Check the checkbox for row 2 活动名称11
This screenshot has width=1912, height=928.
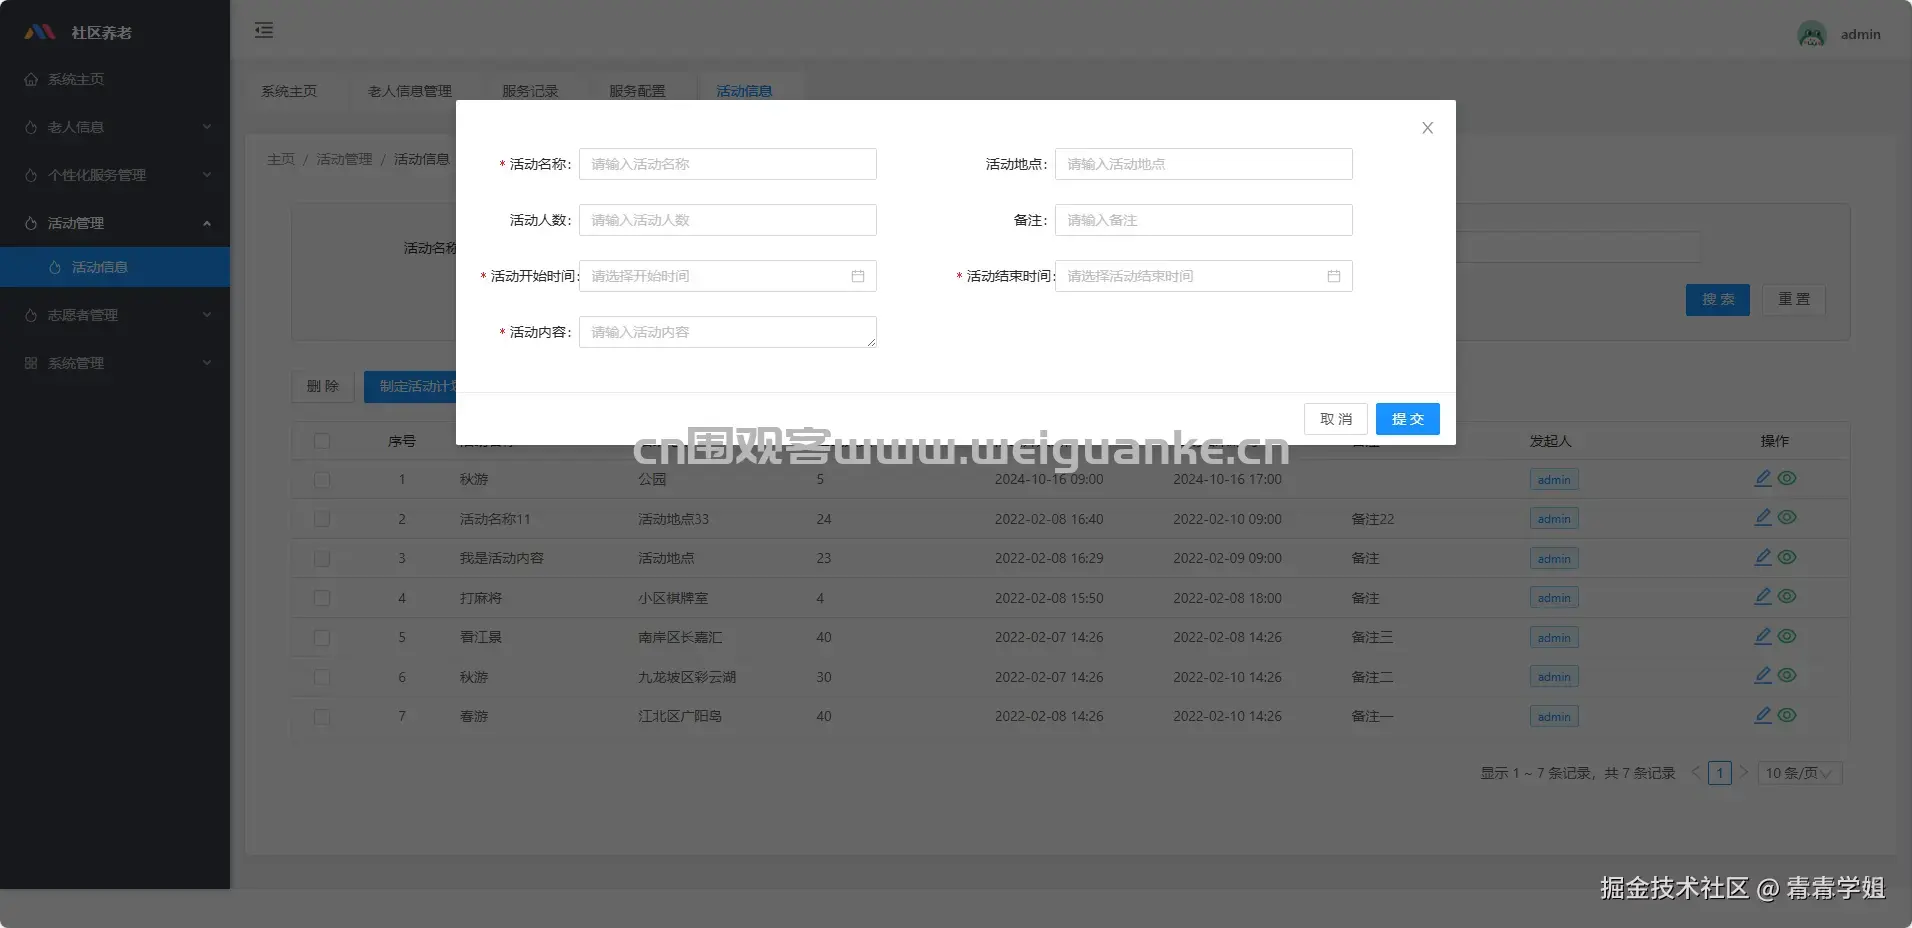tap(322, 519)
